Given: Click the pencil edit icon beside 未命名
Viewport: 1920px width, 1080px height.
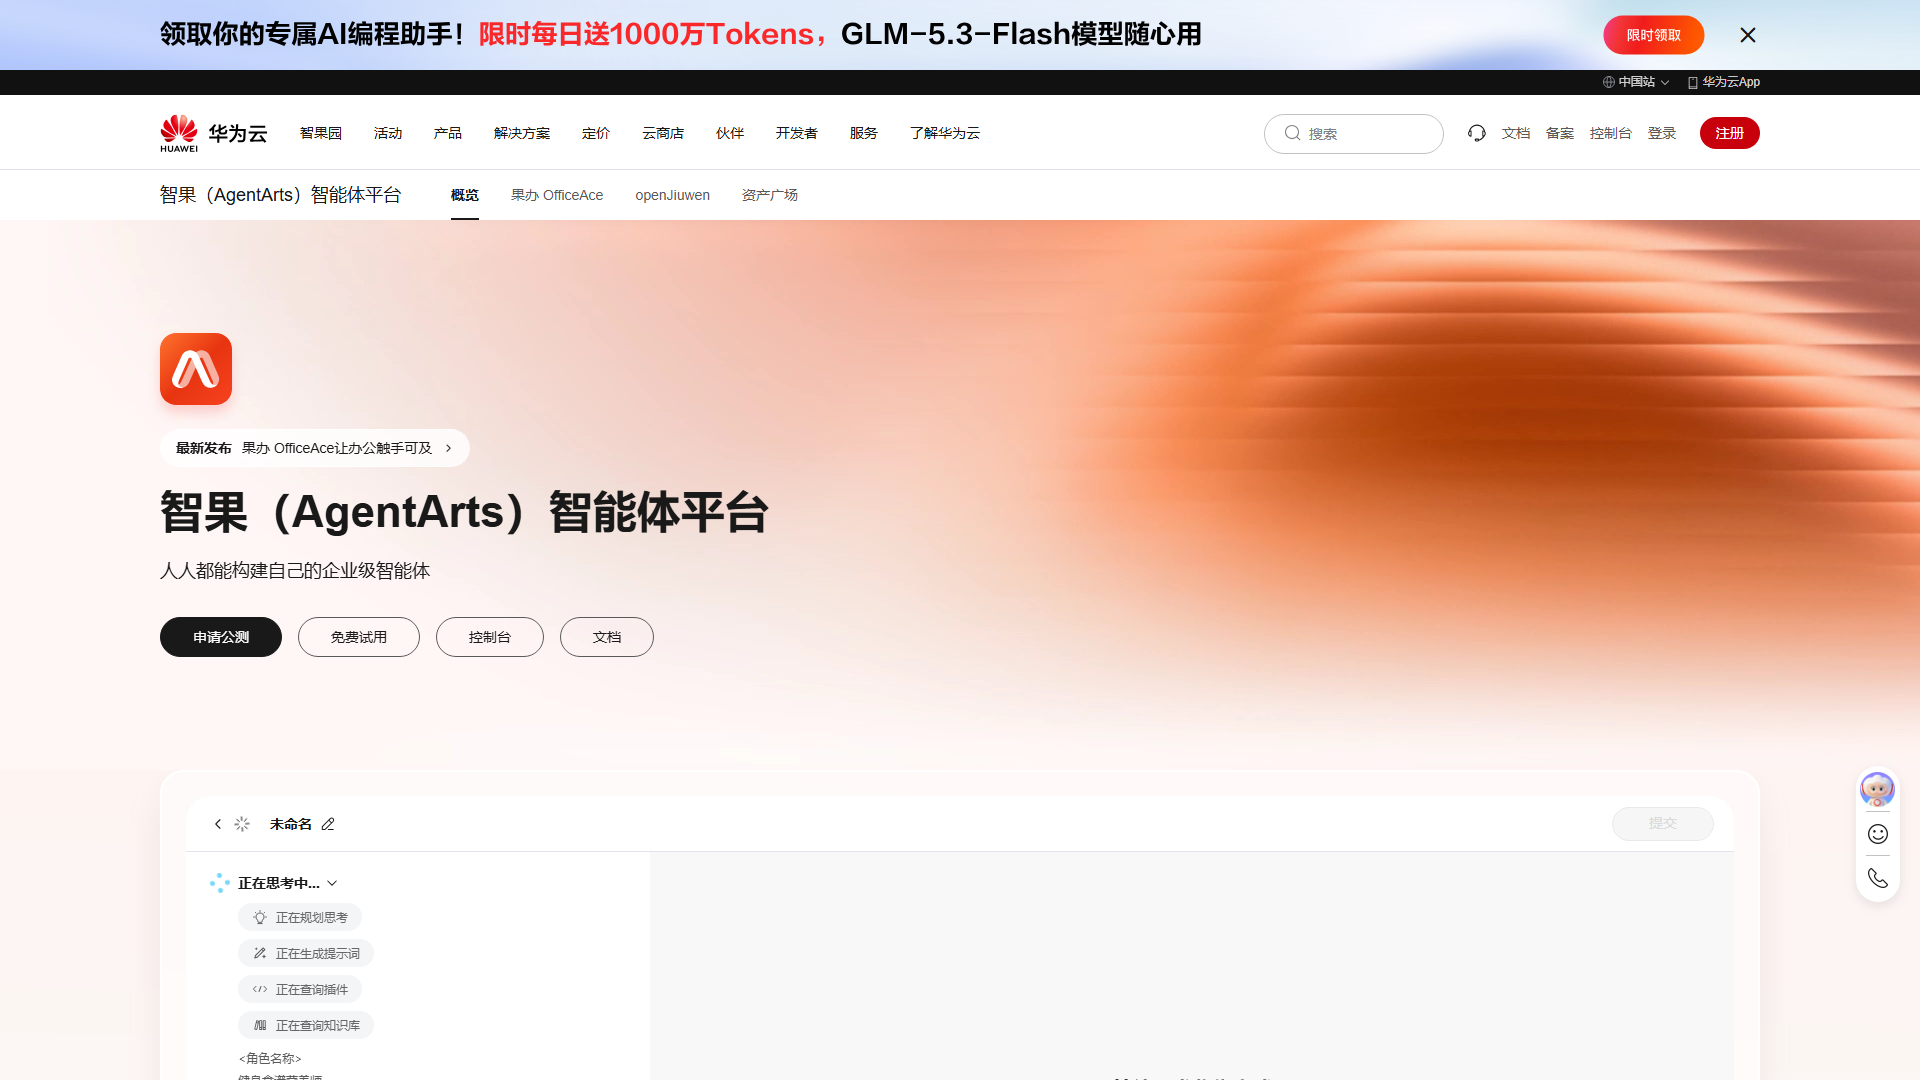Looking at the screenshot, I should click(328, 824).
